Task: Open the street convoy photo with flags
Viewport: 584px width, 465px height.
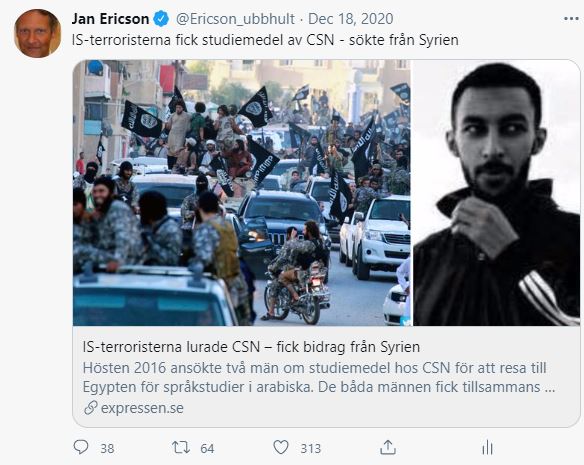Action: click(x=242, y=193)
